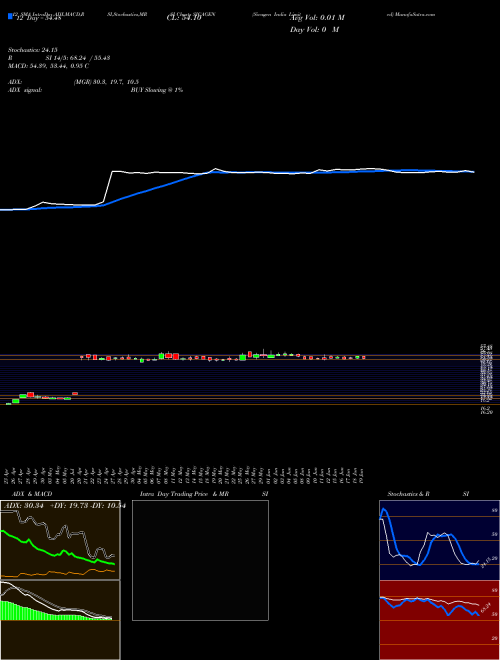Select the 'MACD: 54.39, 53.44, 0.95 C' line

(x=48, y=66)
